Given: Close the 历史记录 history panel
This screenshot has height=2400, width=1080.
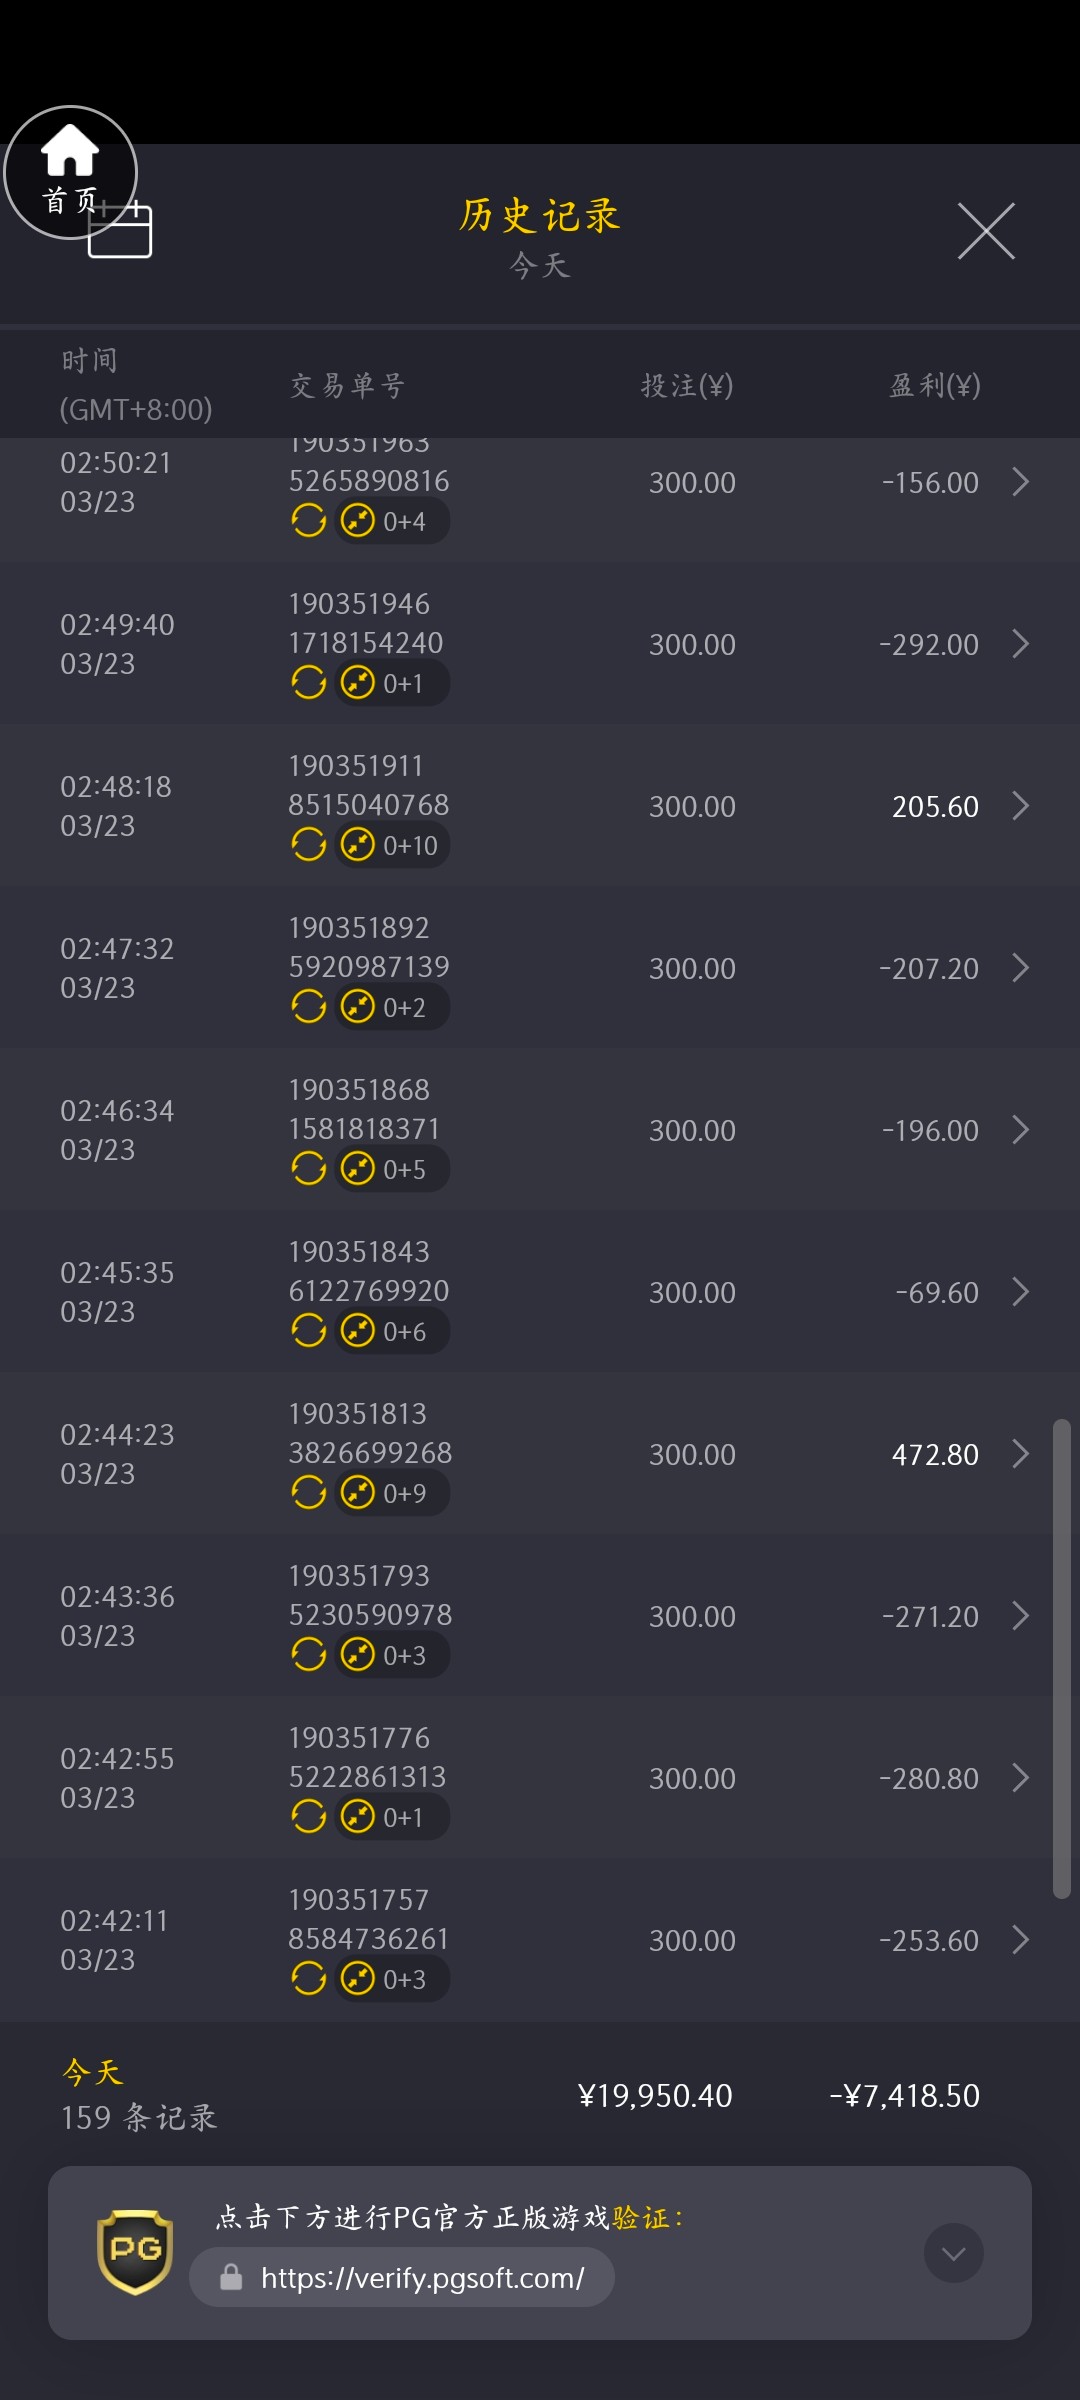Looking at the screenshot, I should 986,231.
